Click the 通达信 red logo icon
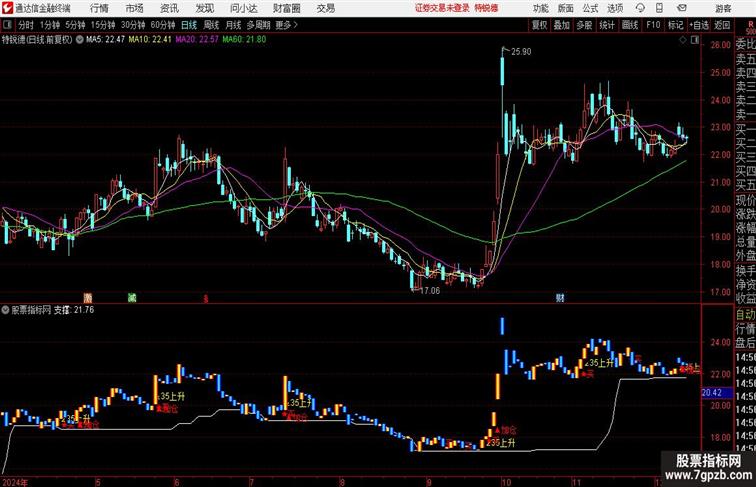Screen dimensions: 756x487 pos(8,8)
